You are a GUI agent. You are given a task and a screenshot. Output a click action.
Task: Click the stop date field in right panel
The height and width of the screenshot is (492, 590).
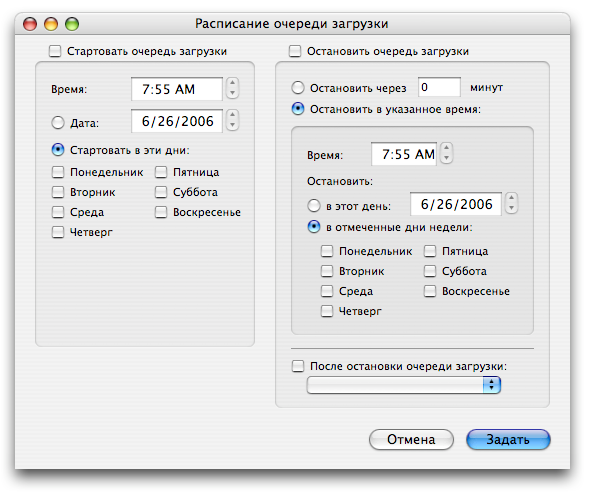[x=456, y=204]
